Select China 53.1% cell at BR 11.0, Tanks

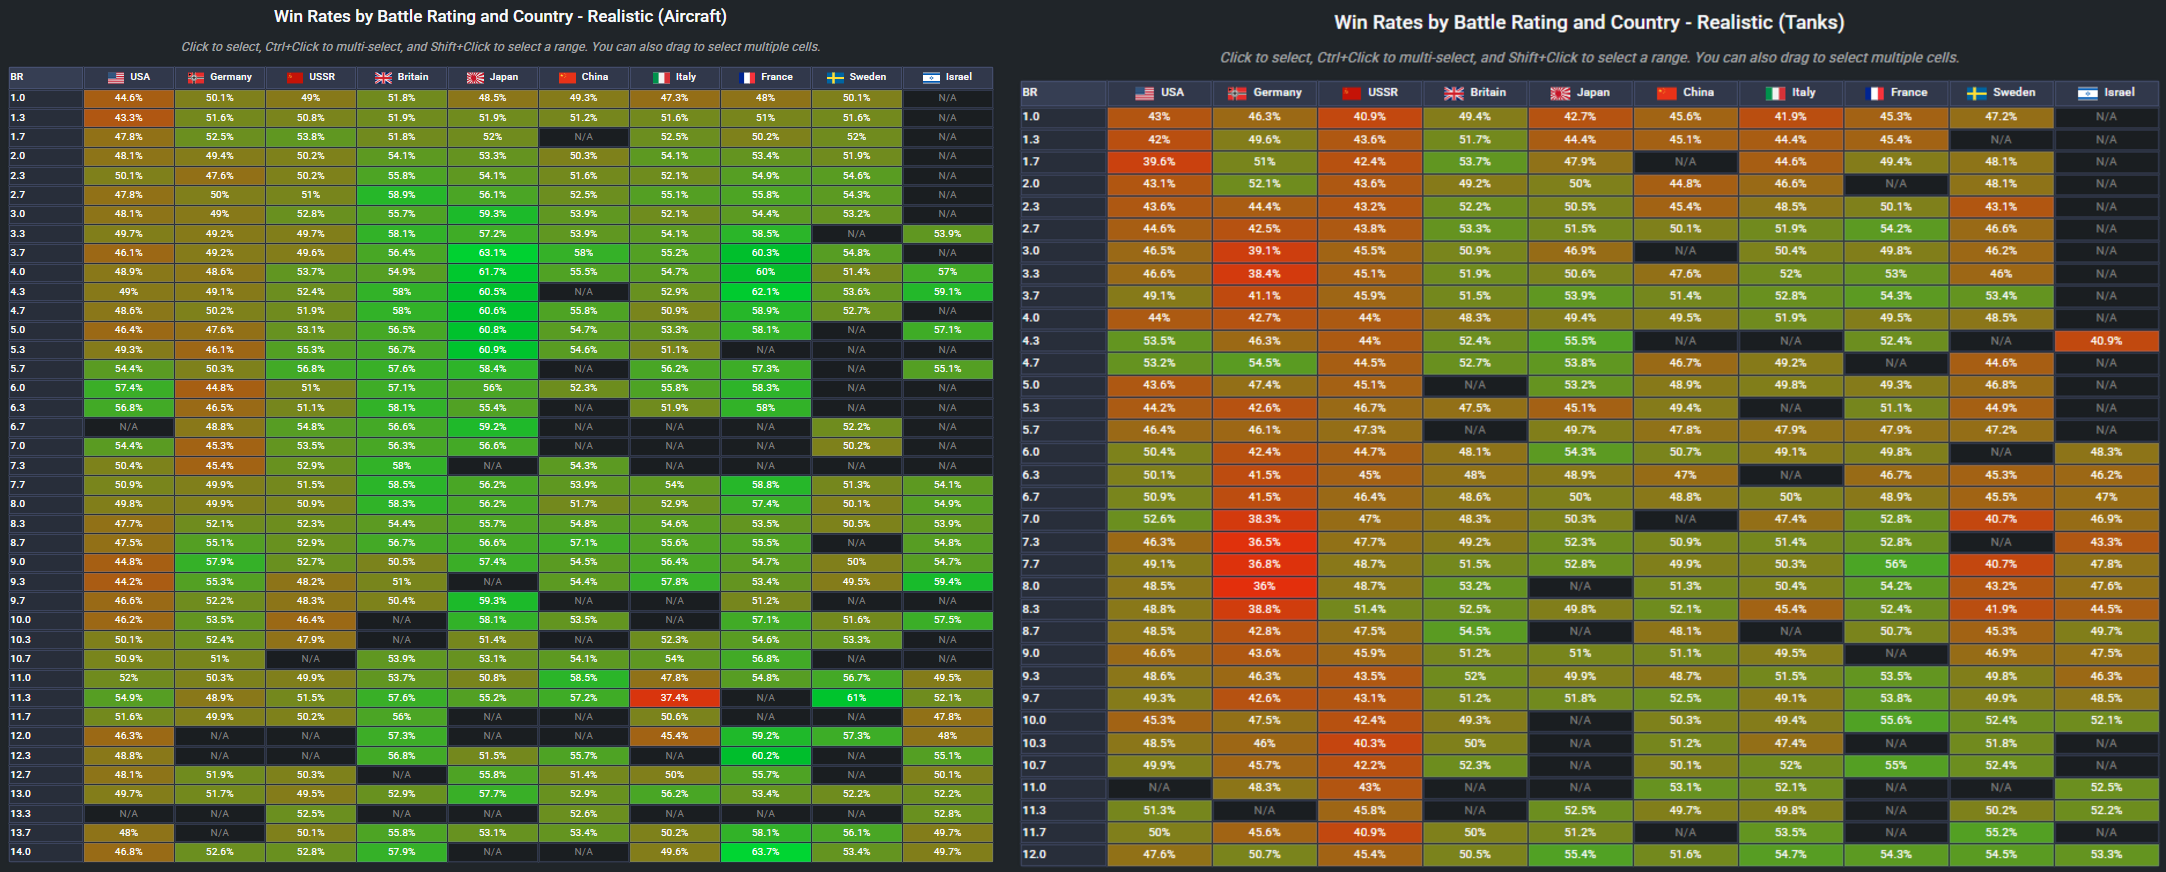tap(1685, 787)
